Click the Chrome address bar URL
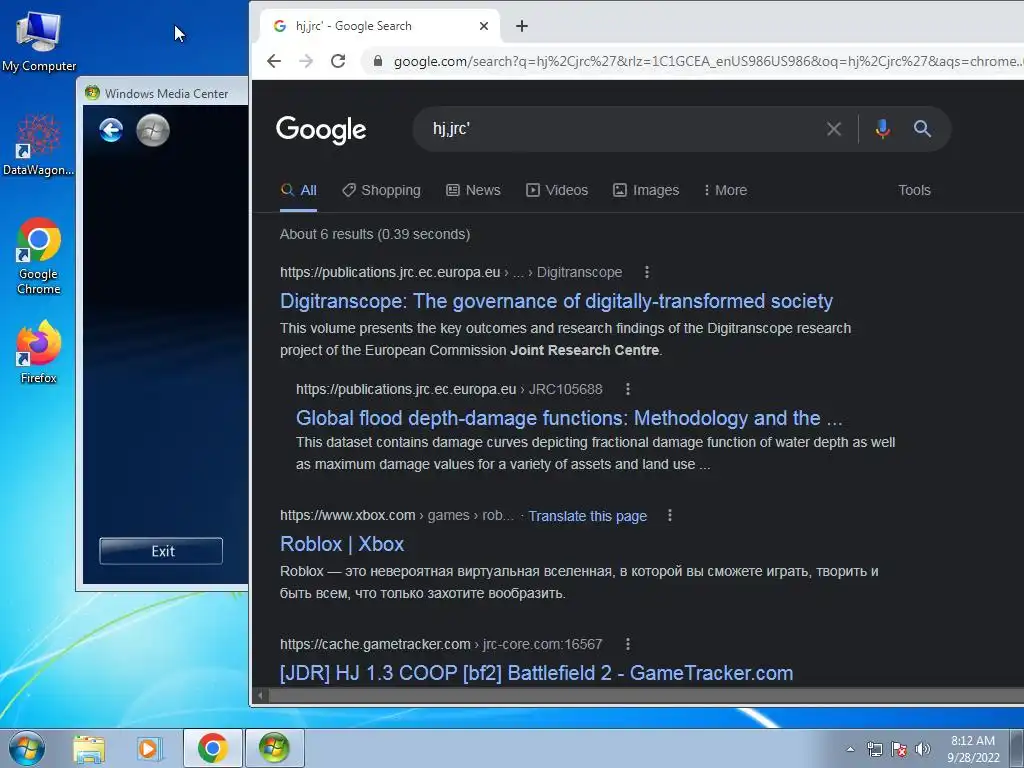This screenshot has width=1024, height=768. tap(705, 61)
